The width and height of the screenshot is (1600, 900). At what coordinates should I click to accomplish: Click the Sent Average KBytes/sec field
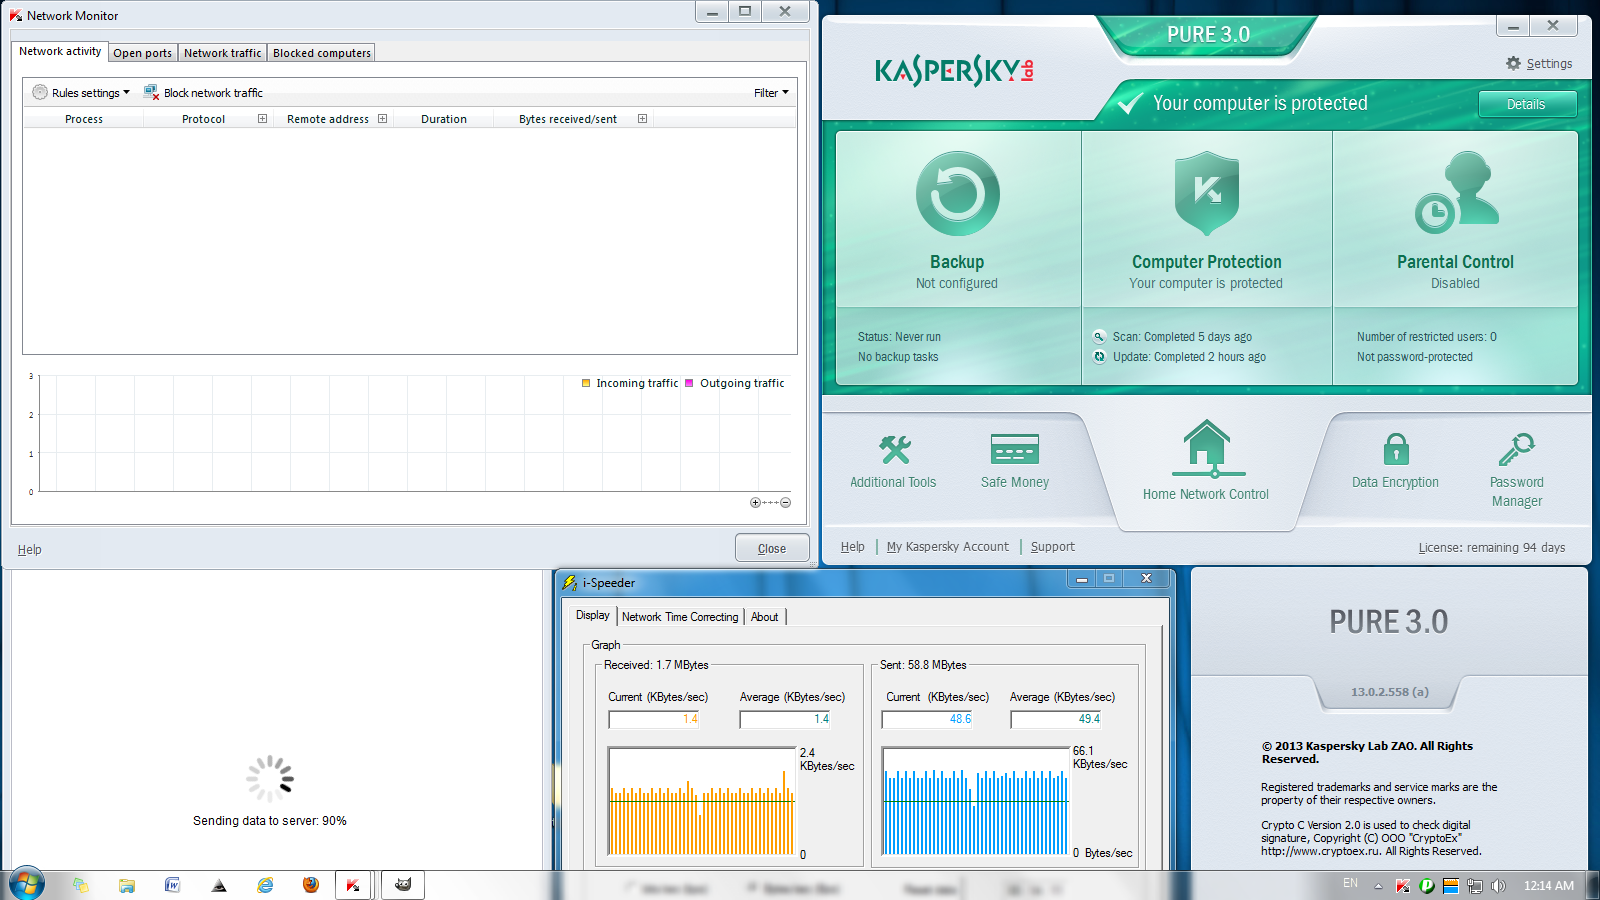(x=1057, y=719)
